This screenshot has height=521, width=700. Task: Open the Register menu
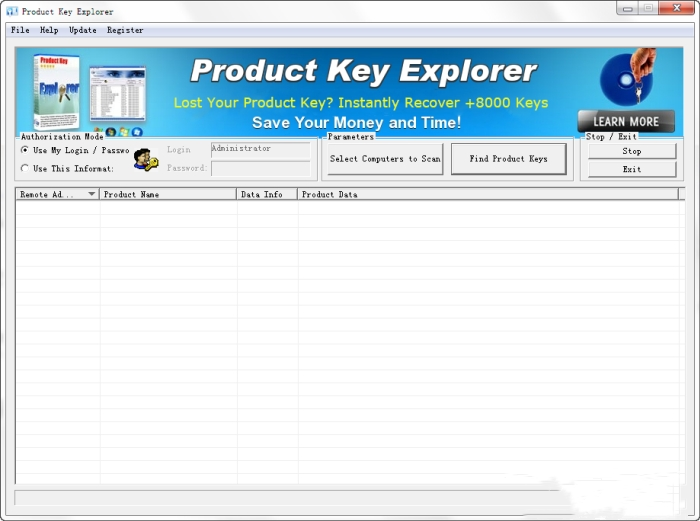[125, 30]
